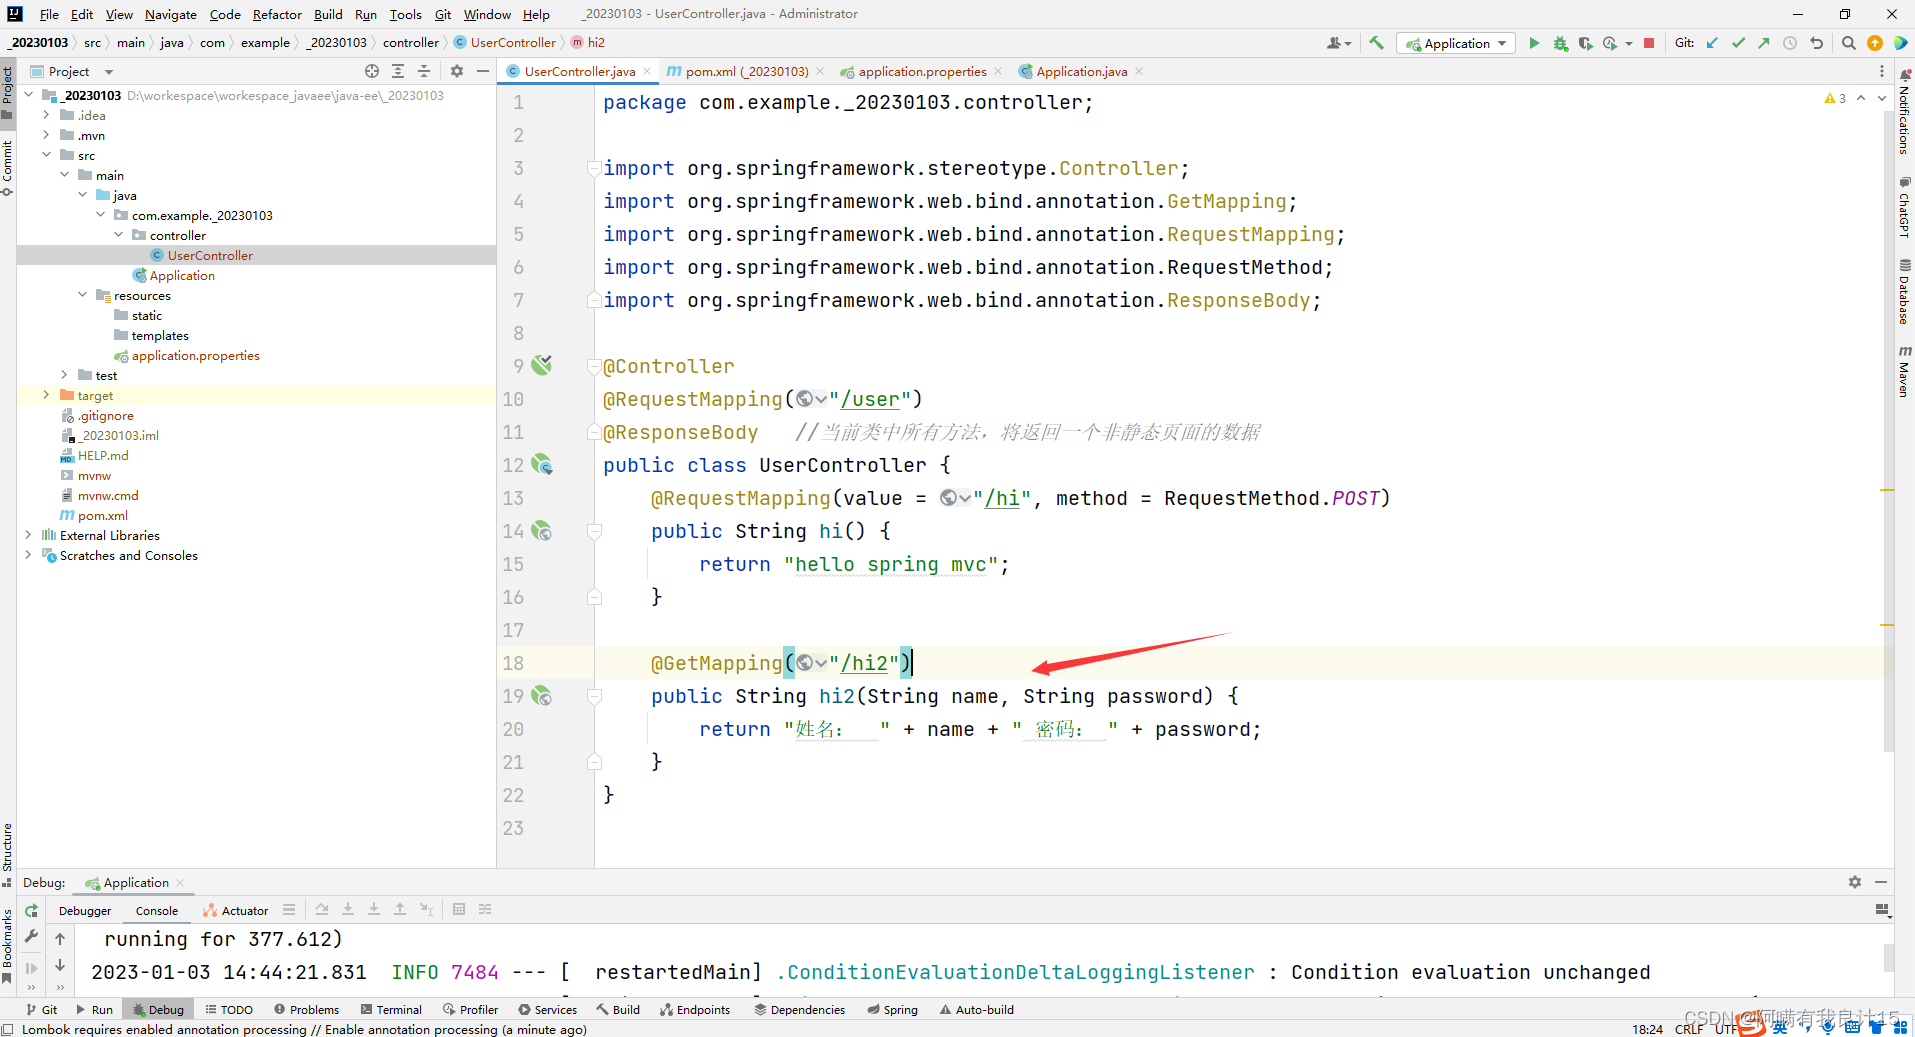Rerun Application in the Debug panel

(x=32, y=910)
